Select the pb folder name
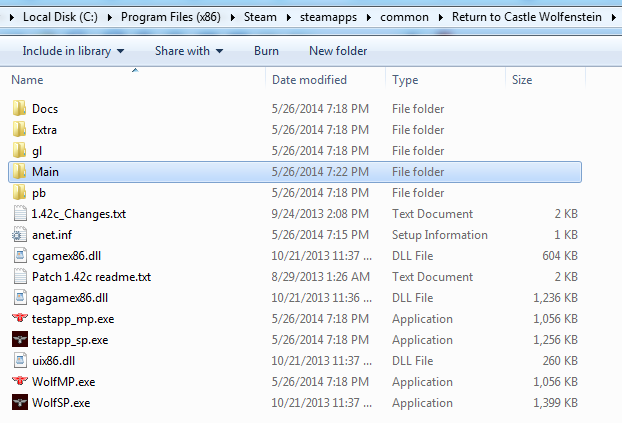The height and width of the screenshot is (423, 622). tap(39, 193)
